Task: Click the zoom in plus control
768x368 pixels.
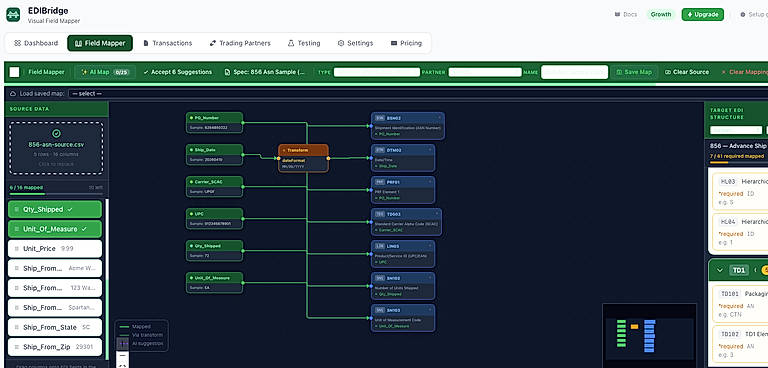Action: (x=122, y=344)
